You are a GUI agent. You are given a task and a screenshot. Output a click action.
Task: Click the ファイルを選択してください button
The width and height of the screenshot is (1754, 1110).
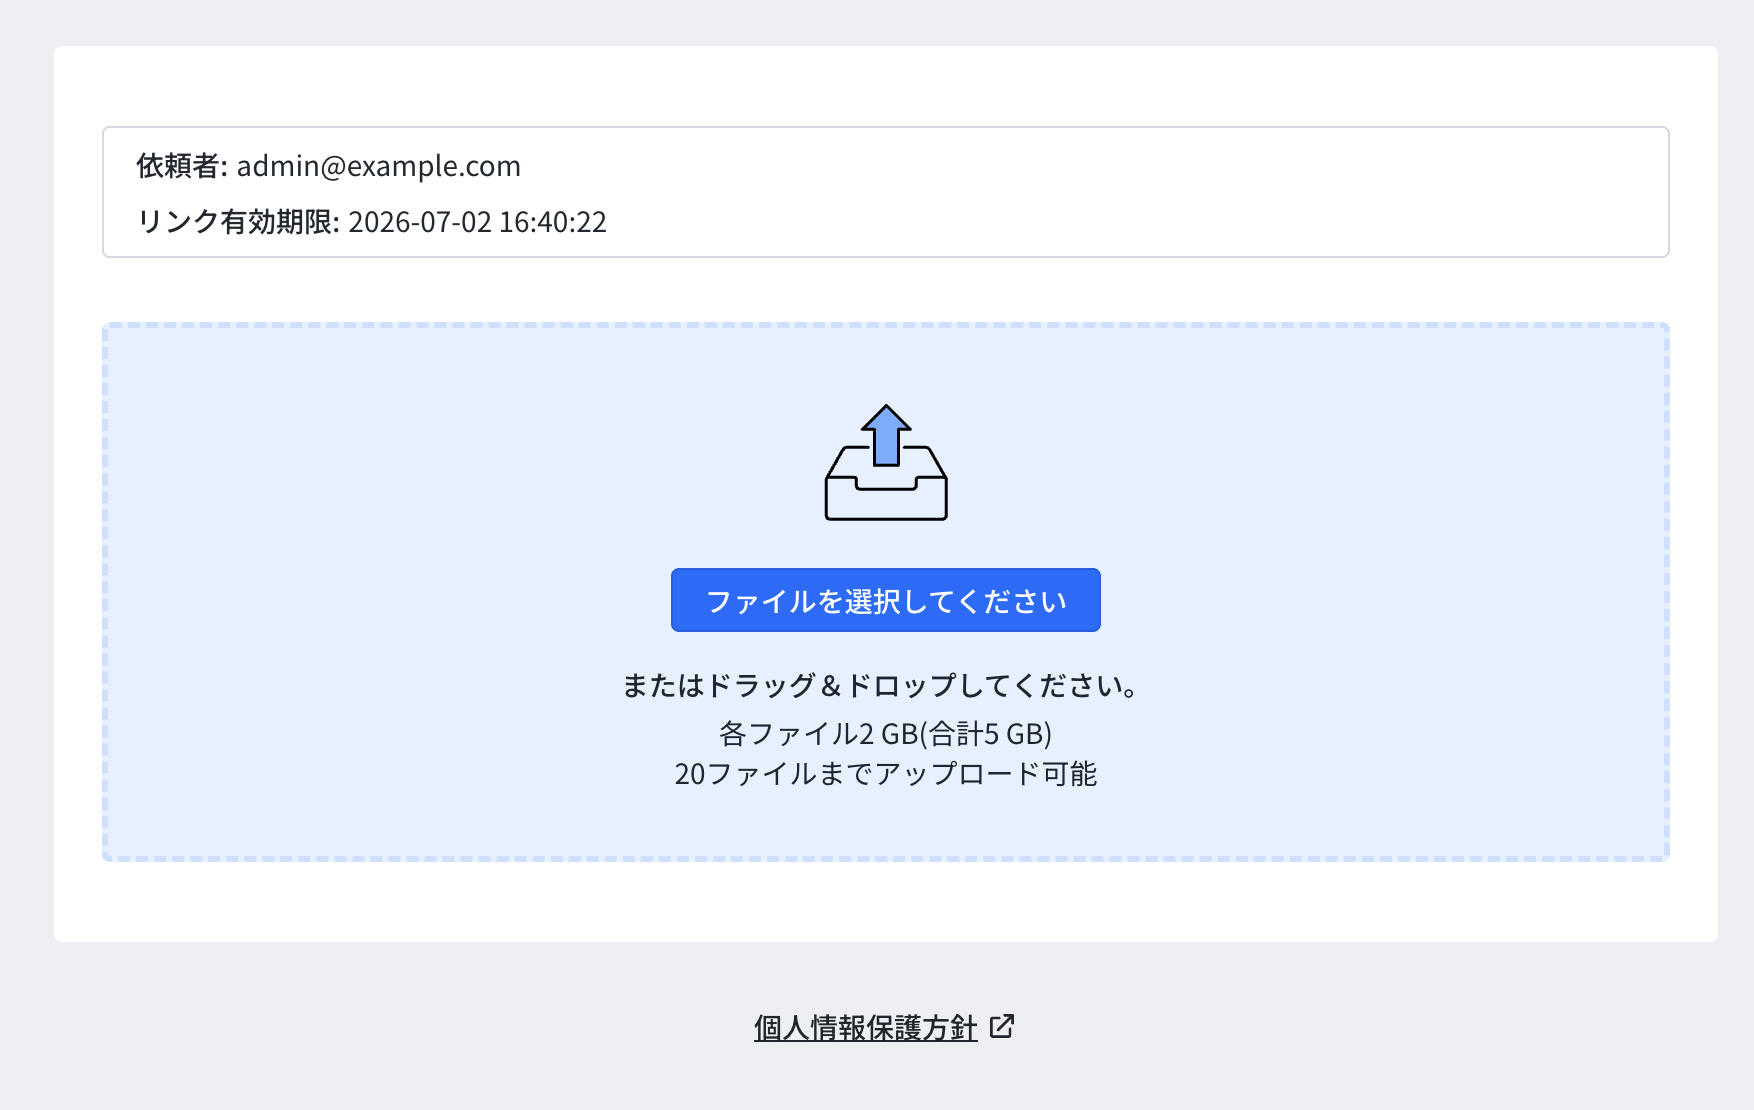click(x=885, y=600)
